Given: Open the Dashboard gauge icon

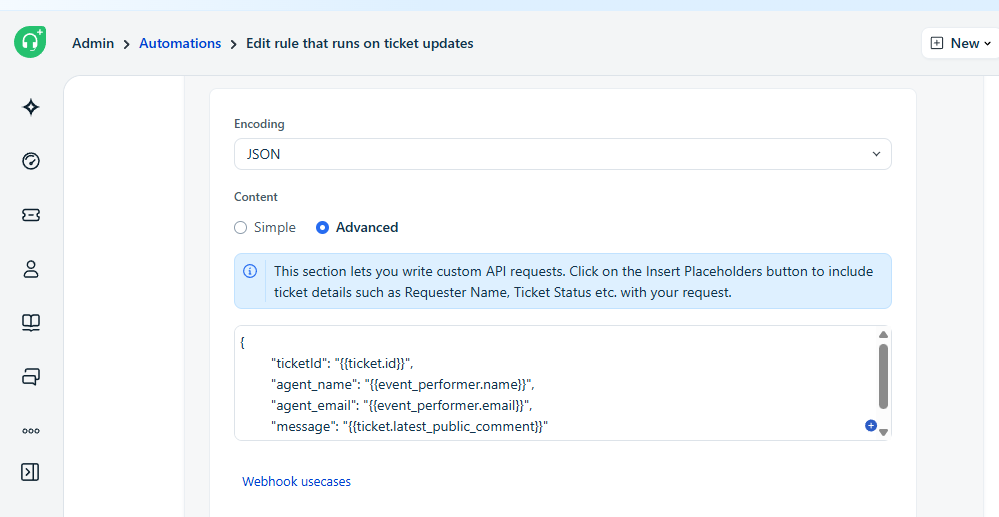Looking at the screenshot, I should [x=31, y=161].
